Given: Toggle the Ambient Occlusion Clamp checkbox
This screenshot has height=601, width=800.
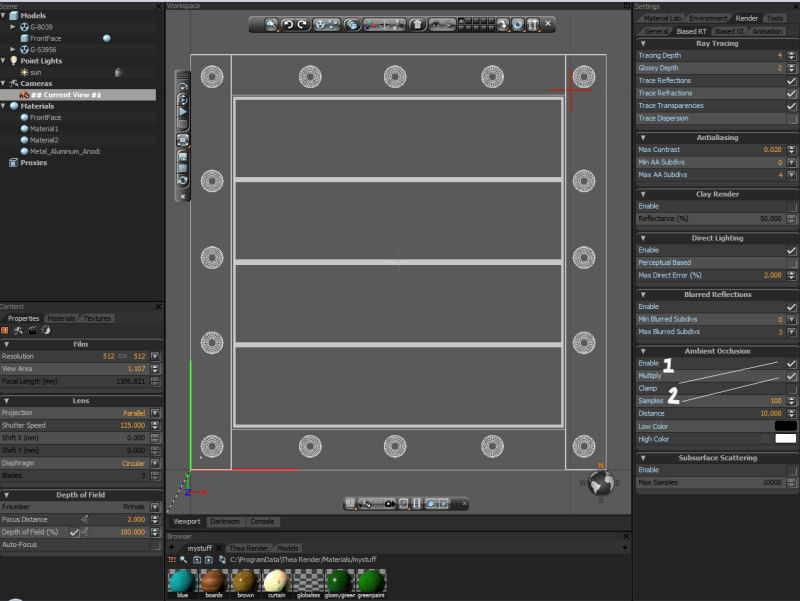Looking at the screenshot, I should [792, 388].
